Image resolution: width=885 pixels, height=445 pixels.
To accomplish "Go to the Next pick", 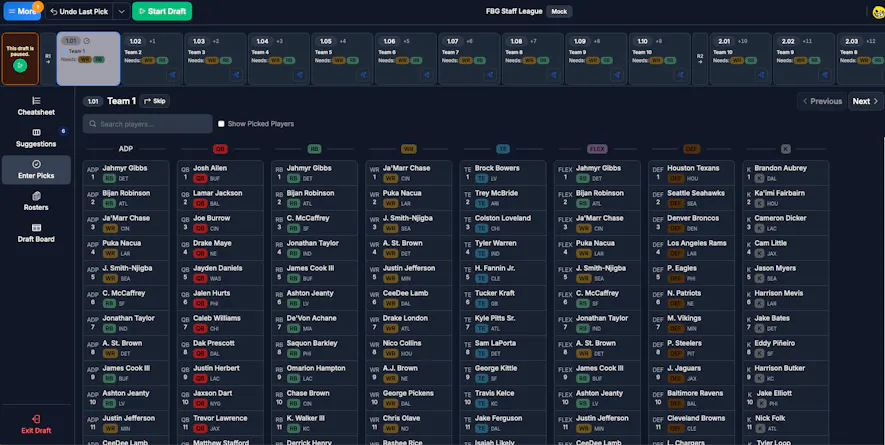I will pos(866,101).
